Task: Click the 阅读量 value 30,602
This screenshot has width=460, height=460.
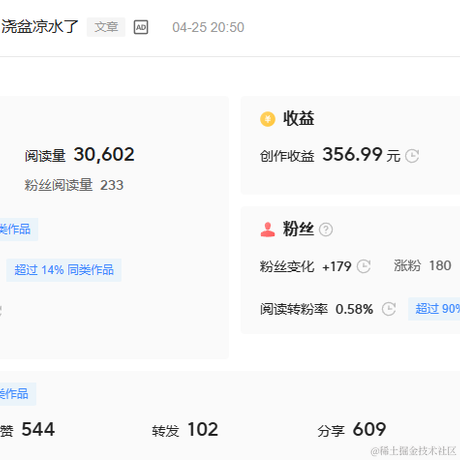Action: pyautogui.click(x=104, y=155)
